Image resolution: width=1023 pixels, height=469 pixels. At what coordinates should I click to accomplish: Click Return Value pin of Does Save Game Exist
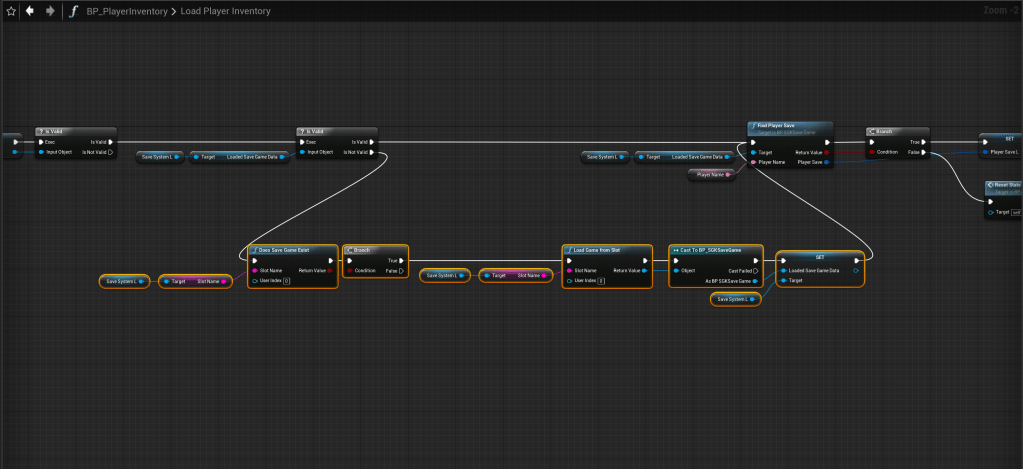coord(331,270)
